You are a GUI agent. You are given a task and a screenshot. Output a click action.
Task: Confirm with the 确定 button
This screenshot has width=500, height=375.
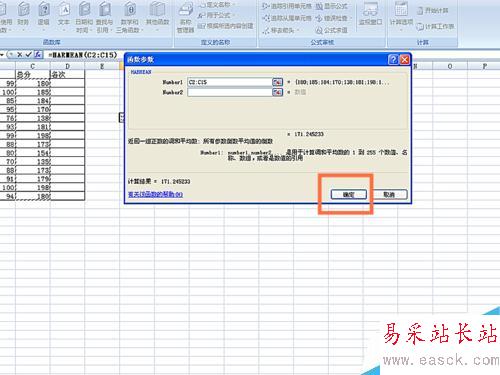point(349,195)
